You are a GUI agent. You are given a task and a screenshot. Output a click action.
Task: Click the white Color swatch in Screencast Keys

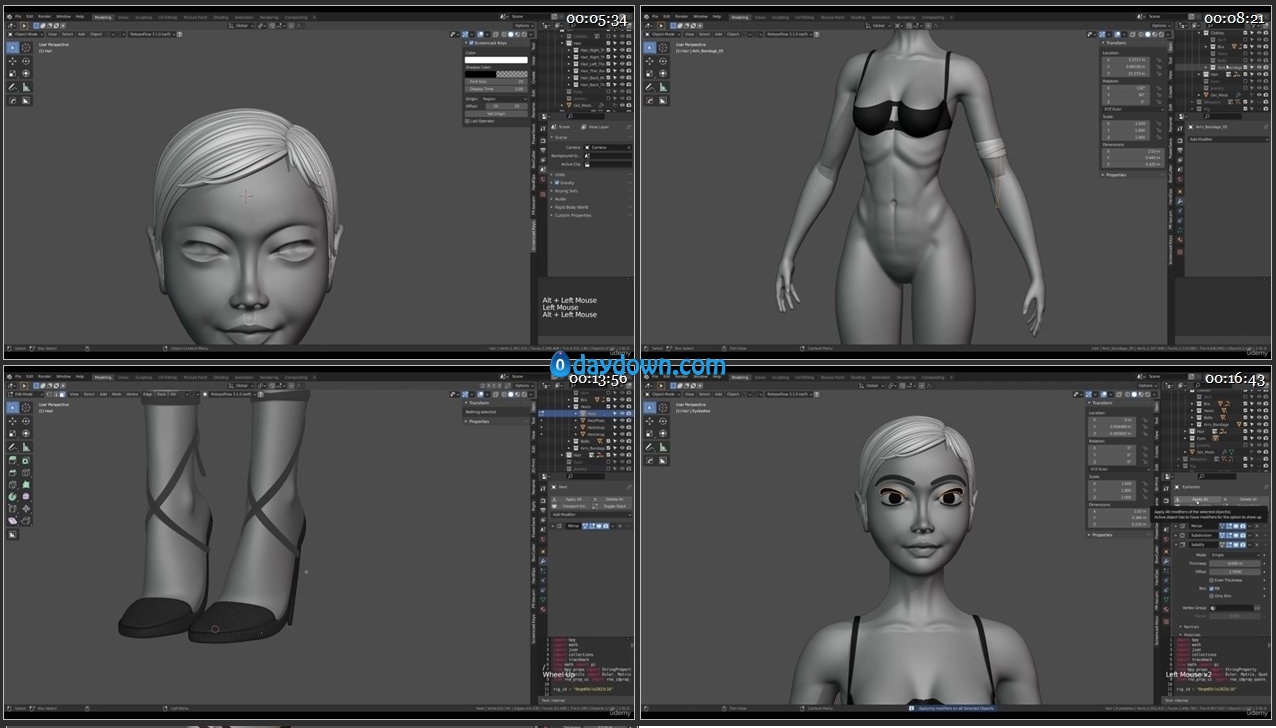[x=497, y=60]
